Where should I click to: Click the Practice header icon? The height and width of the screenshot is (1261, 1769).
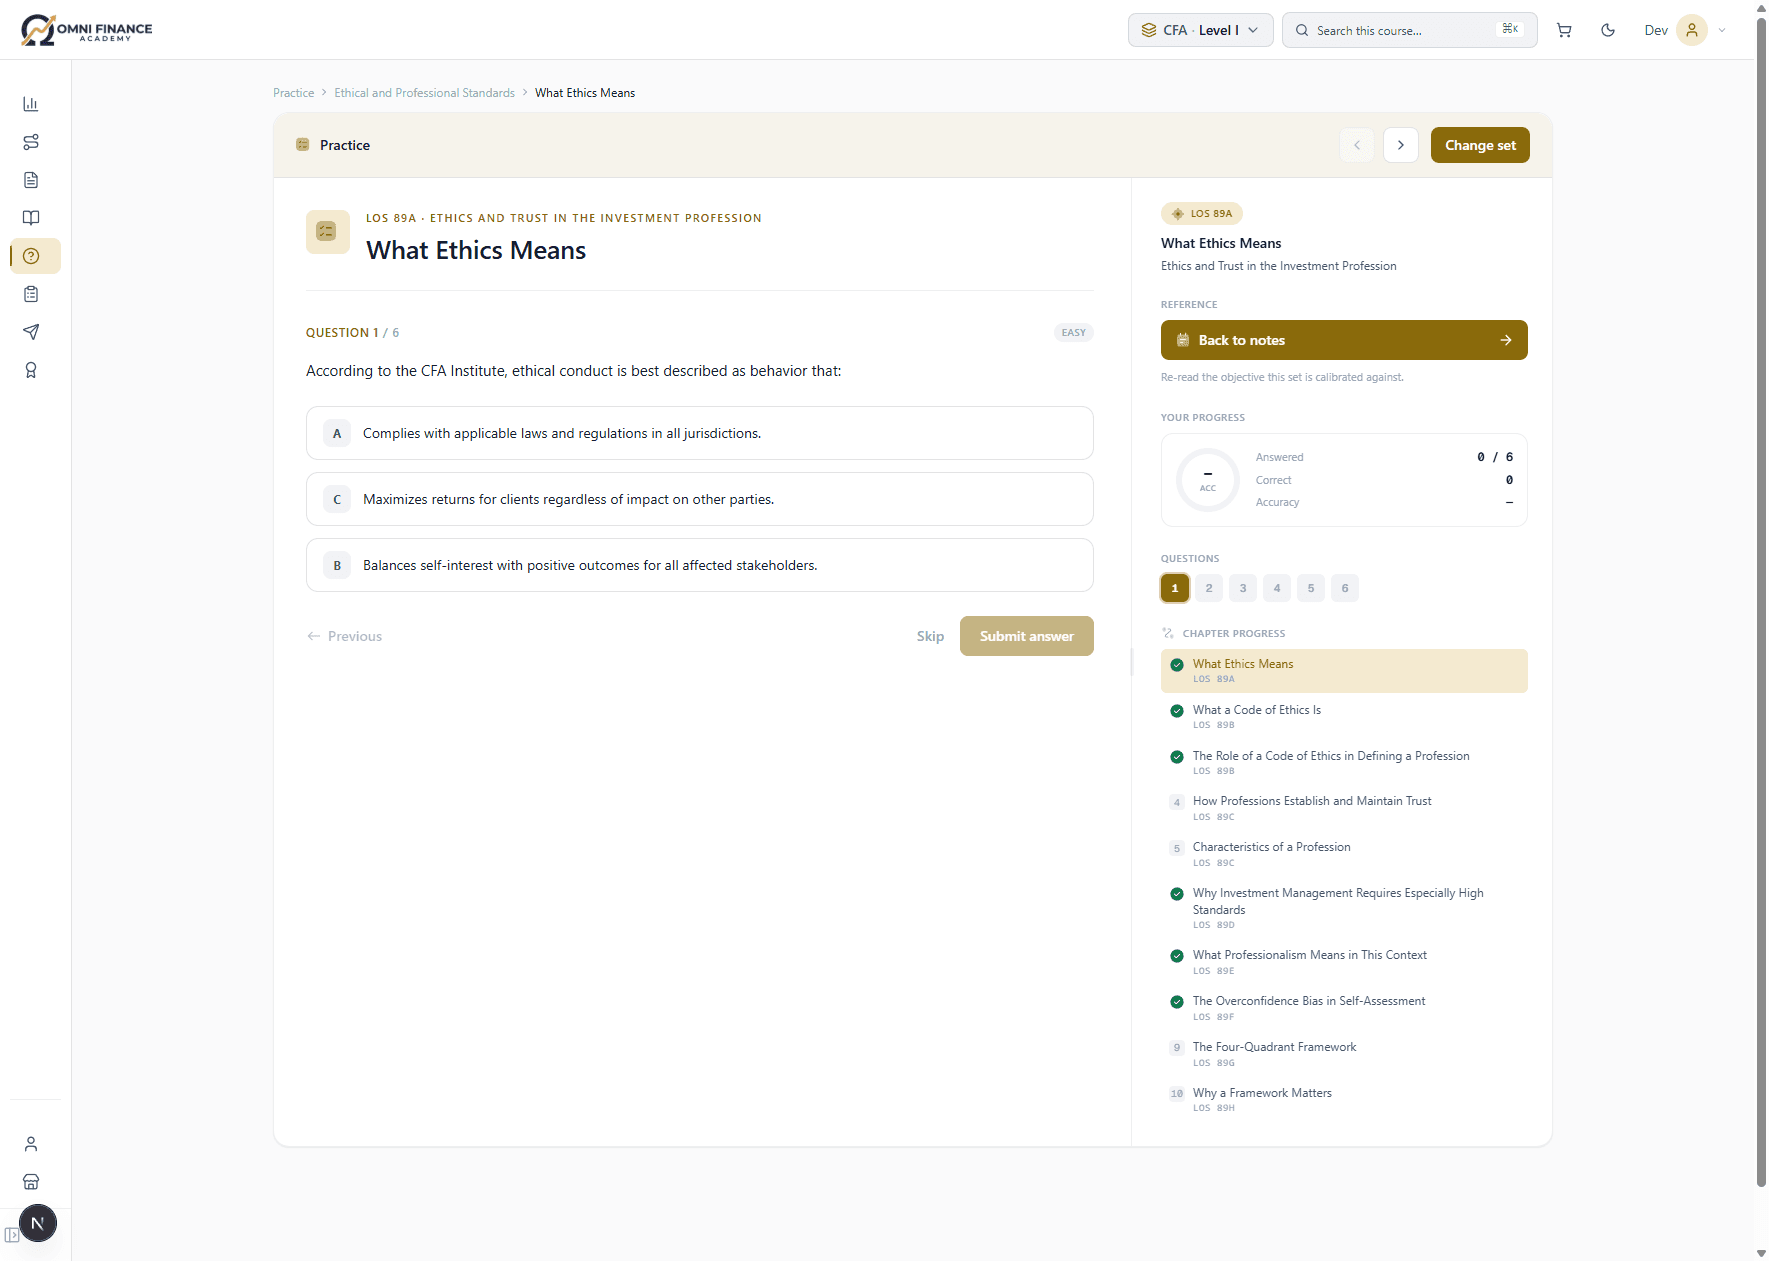(302, 145)
